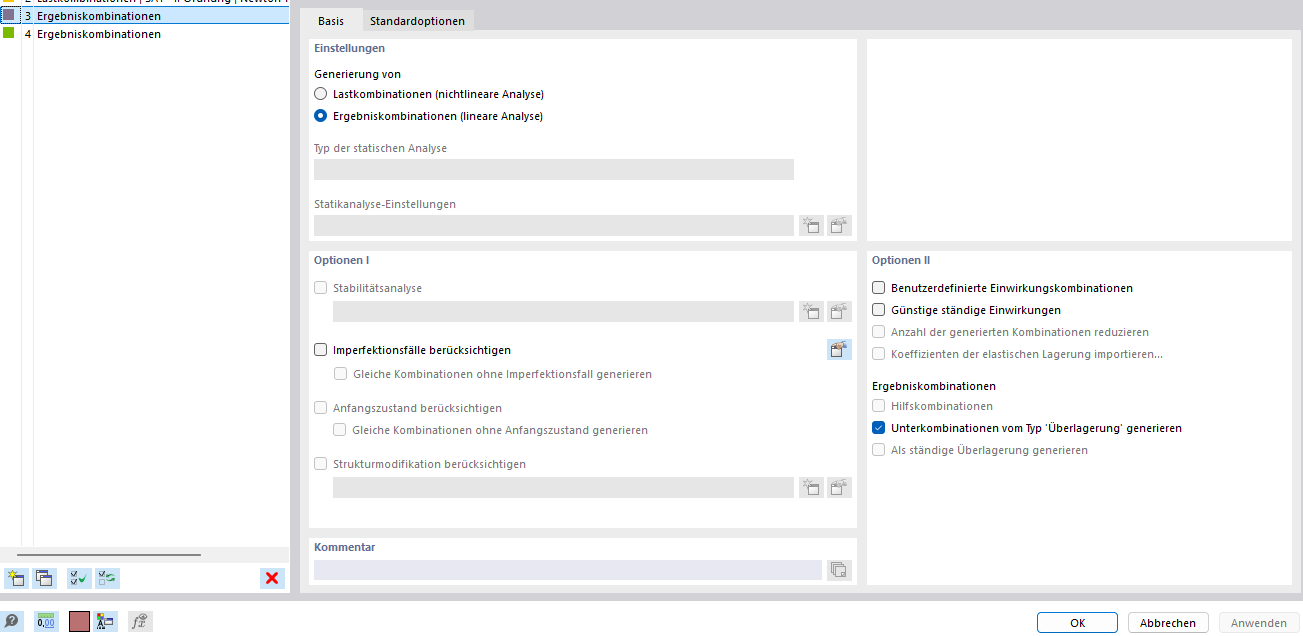Click the copy item icon below the list
The width and height of the screenshot is (1303, 636).
(44, 577)
